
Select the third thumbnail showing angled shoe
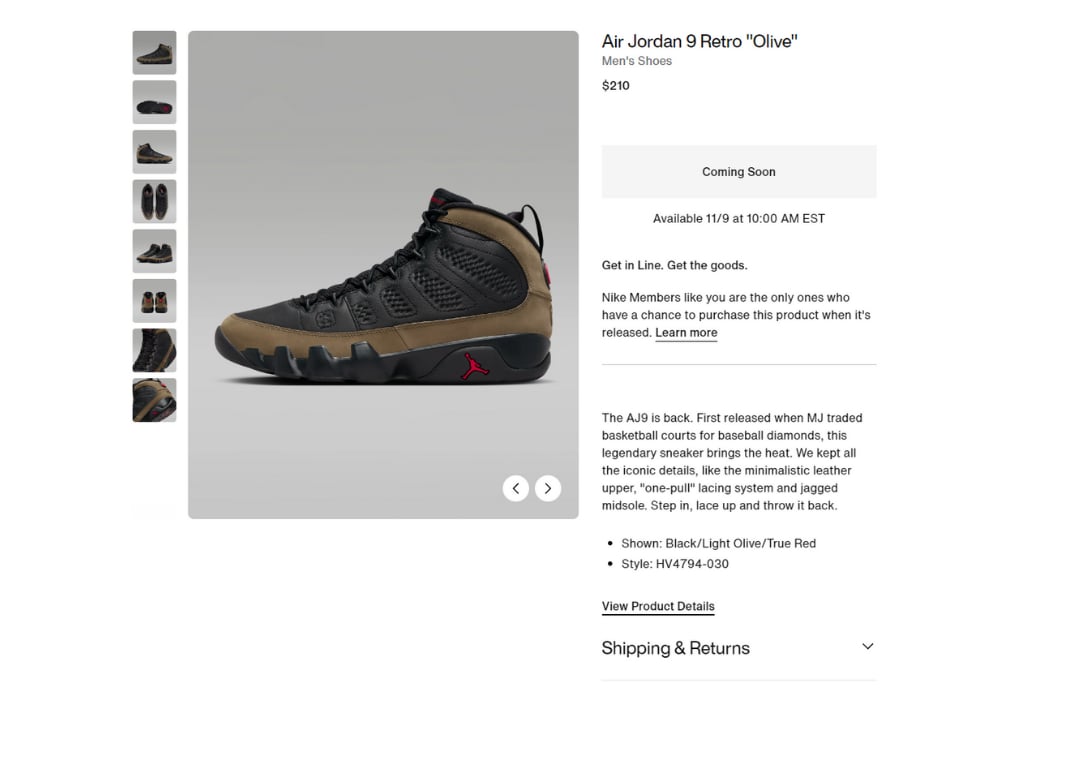pyautogui.click(x=154, y=152)
